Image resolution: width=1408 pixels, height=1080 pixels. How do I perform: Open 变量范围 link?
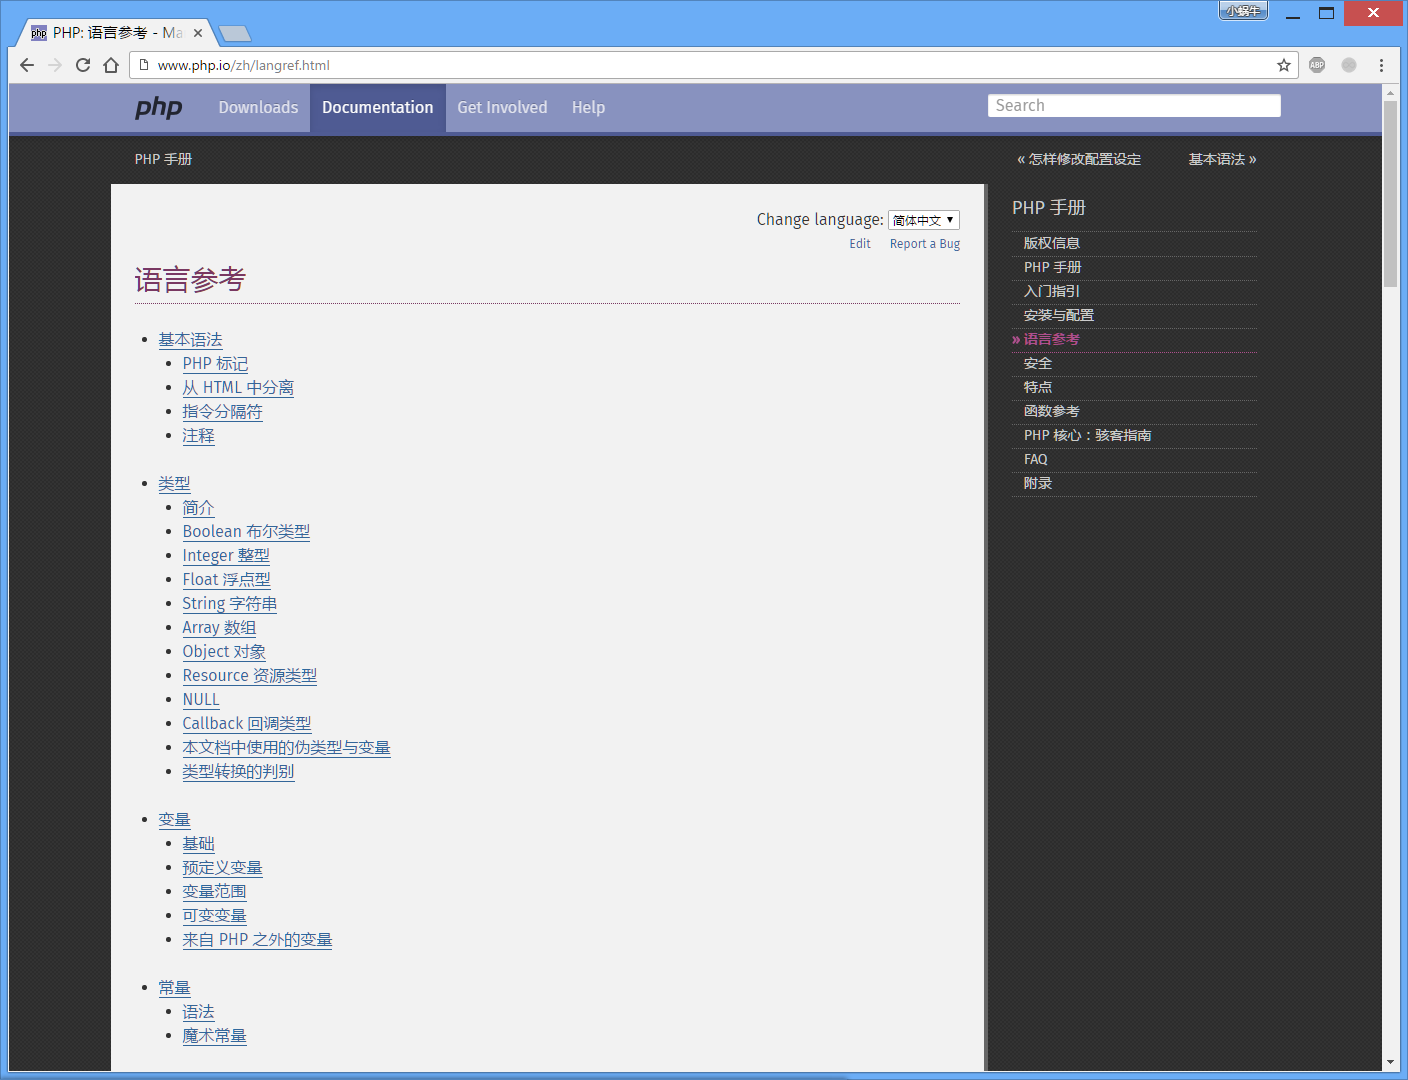(214, 892)
